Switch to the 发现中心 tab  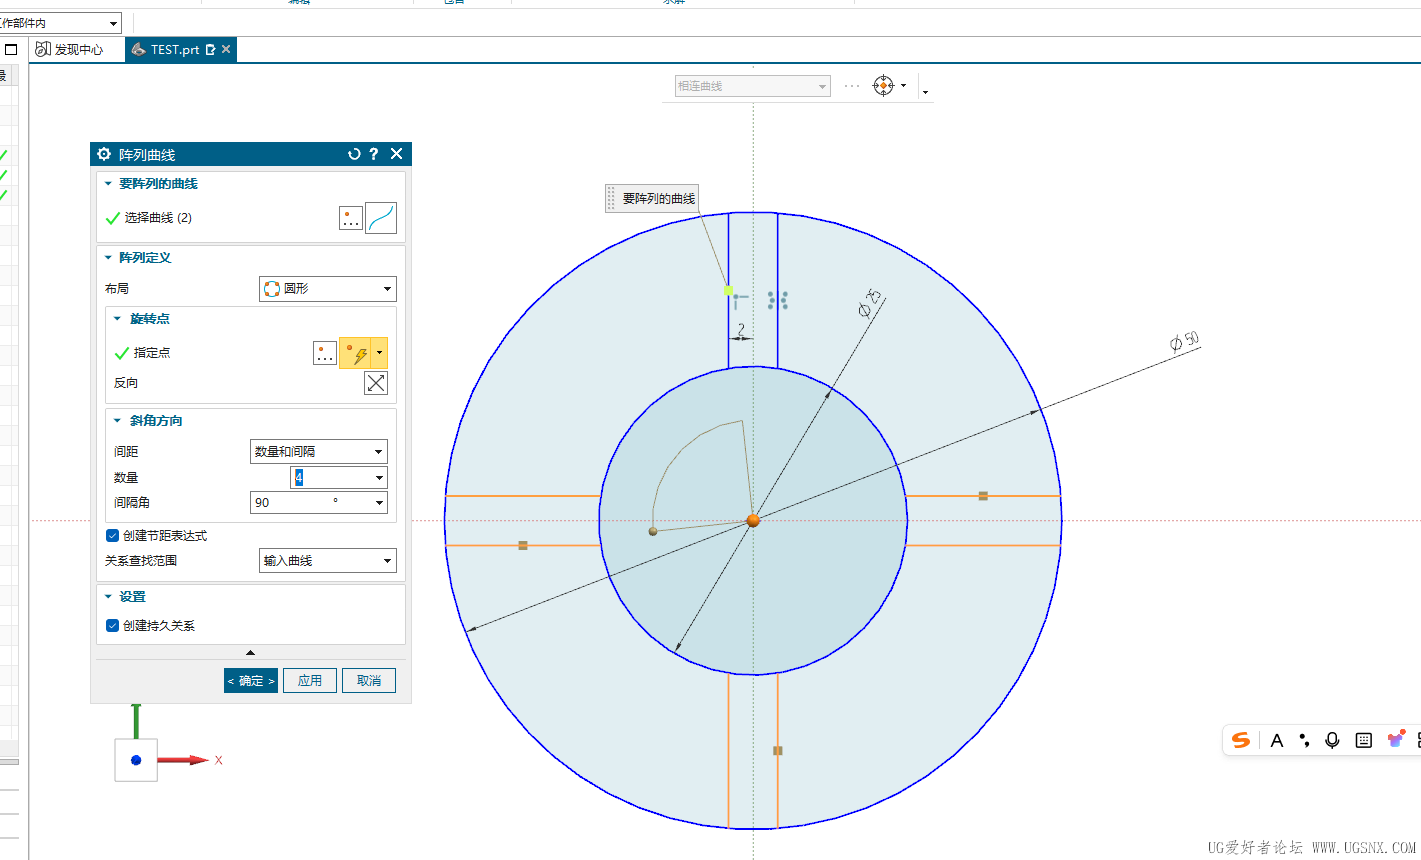pyautogui.click(x=70, y=49)
